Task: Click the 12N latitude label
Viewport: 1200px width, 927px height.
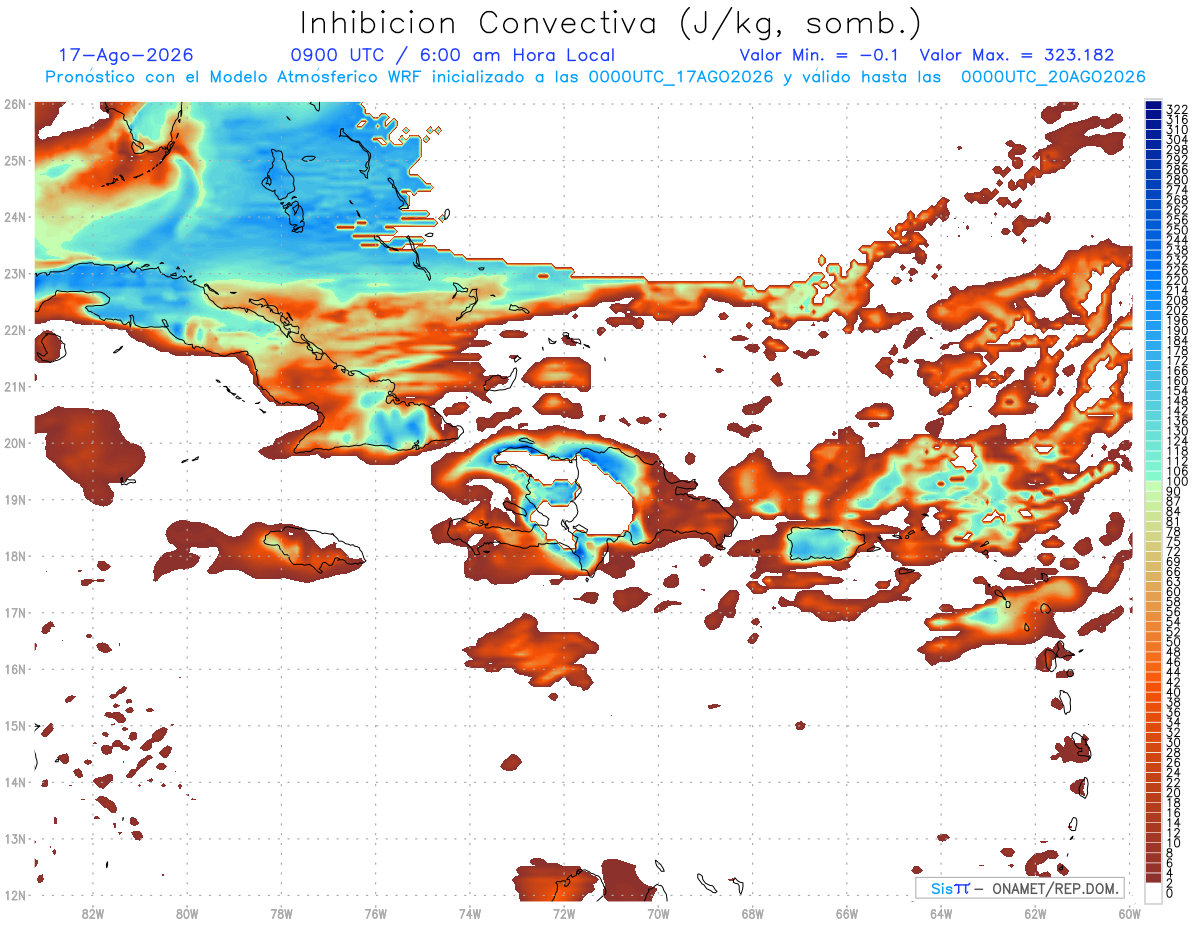Action: coord(15,895)
